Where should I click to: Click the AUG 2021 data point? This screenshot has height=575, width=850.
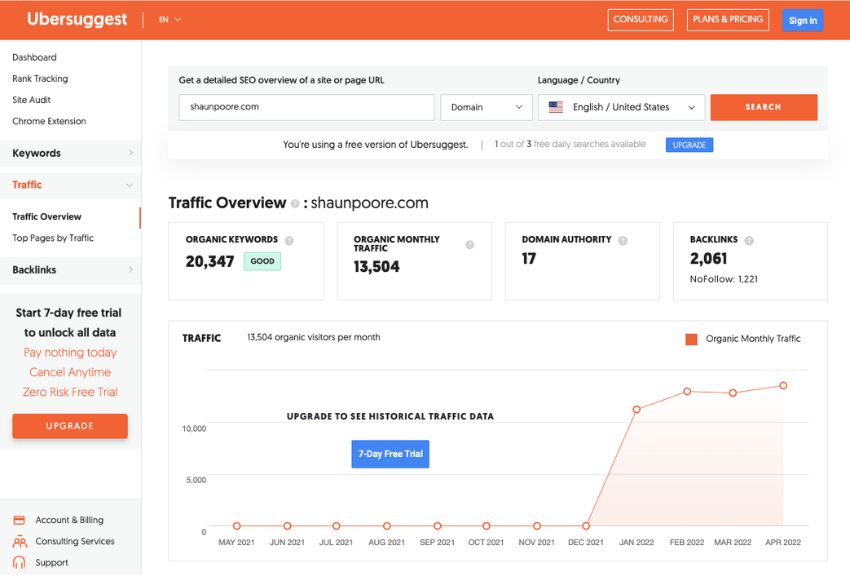click(387, 526)
